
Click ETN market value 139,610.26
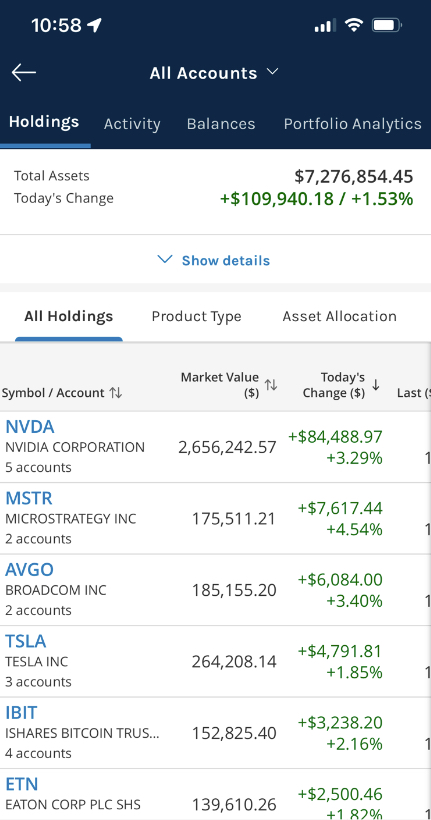(233, 804)
